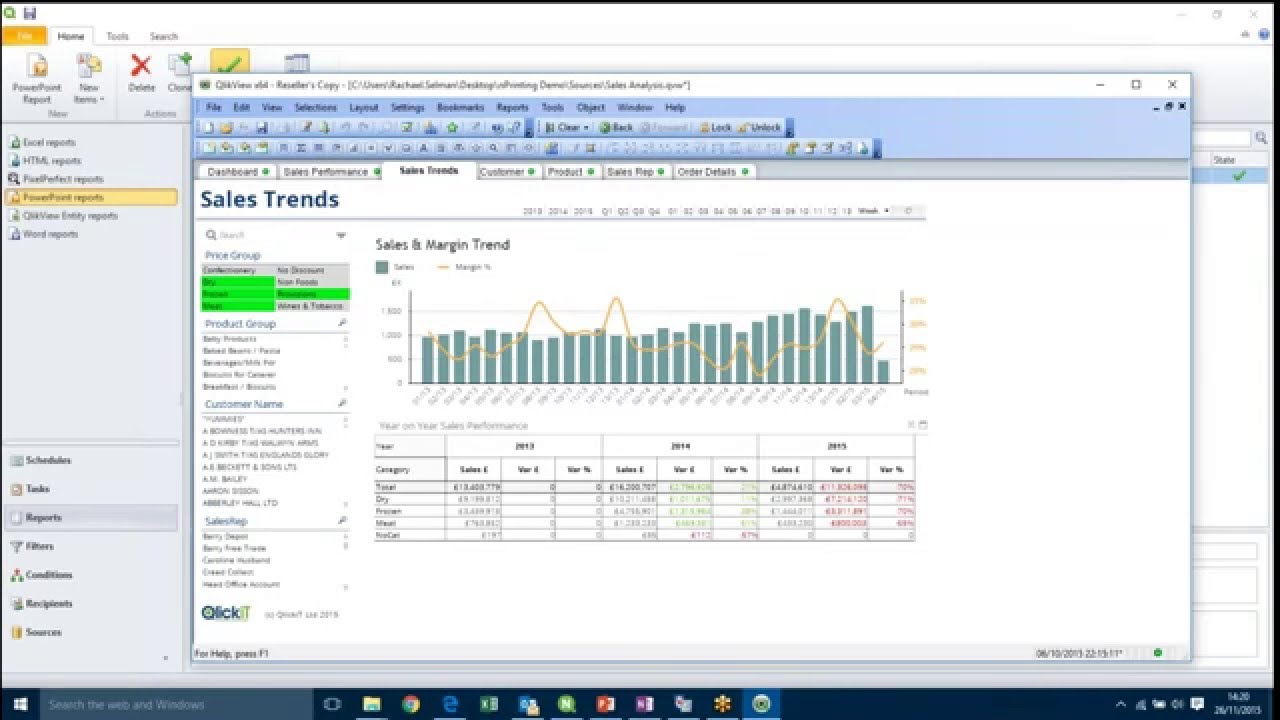The image size is (1280, 720).
Task: Select HTML reports in NPrinting sidebar
Action: click(52, 160)
